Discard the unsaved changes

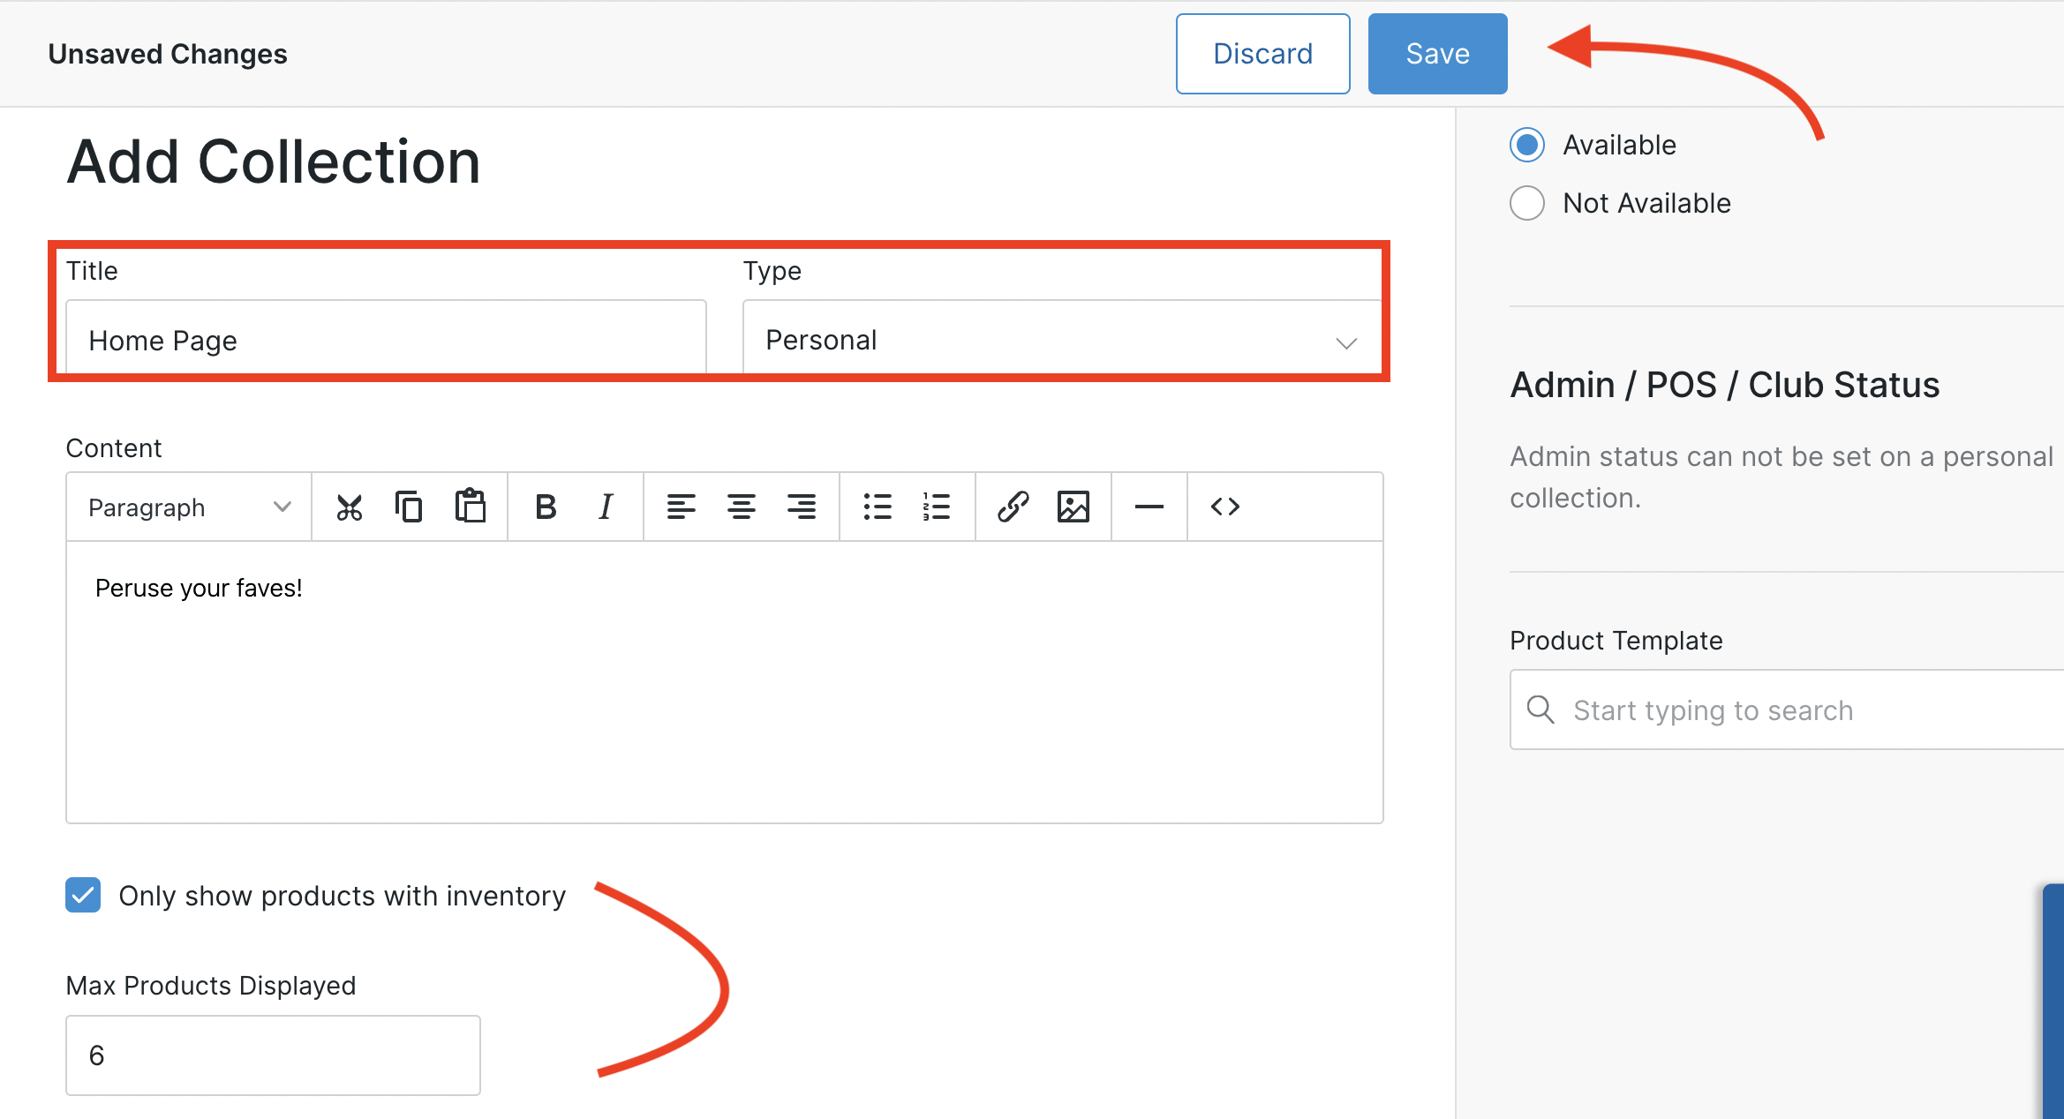pos(1262,53)
